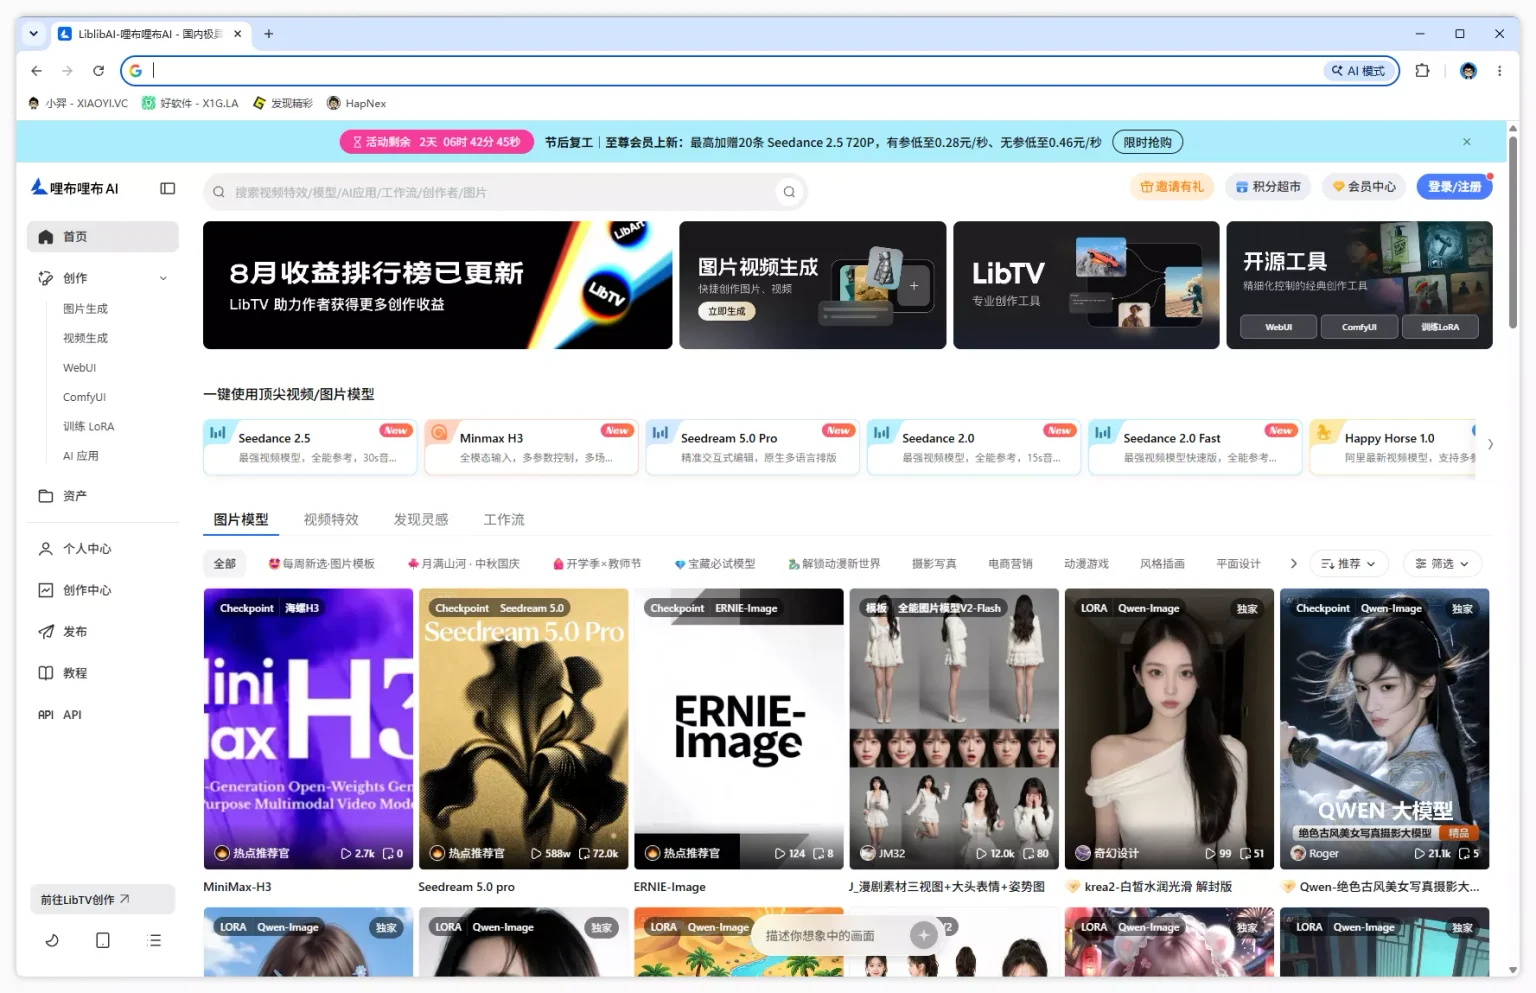Show more categories with right chevron
The width and height of the screenshot is (1536, 993).
1293,564
